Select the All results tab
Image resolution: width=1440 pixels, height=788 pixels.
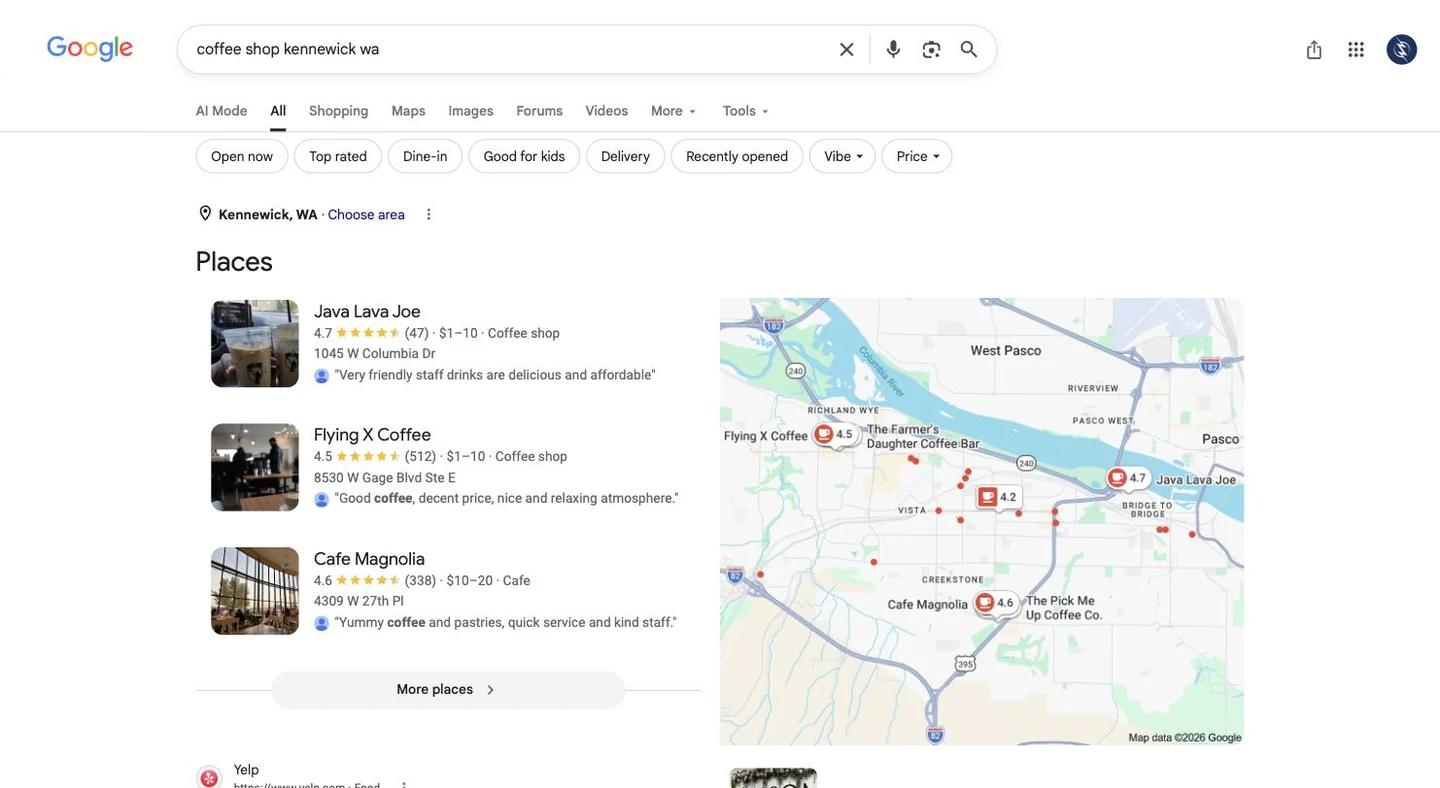pyautogui.click(x=278, y=111)
